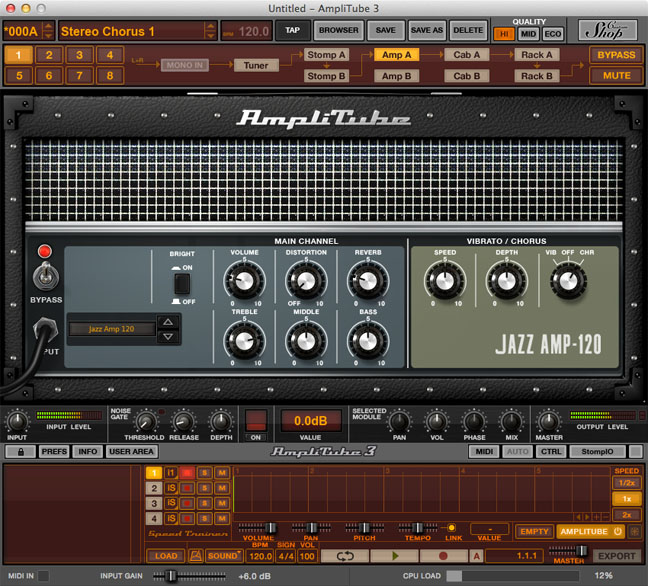The width and height of the screenshot is (648, 586).
Task: Toggle the noise gate ON button
Action: (256, 421)
